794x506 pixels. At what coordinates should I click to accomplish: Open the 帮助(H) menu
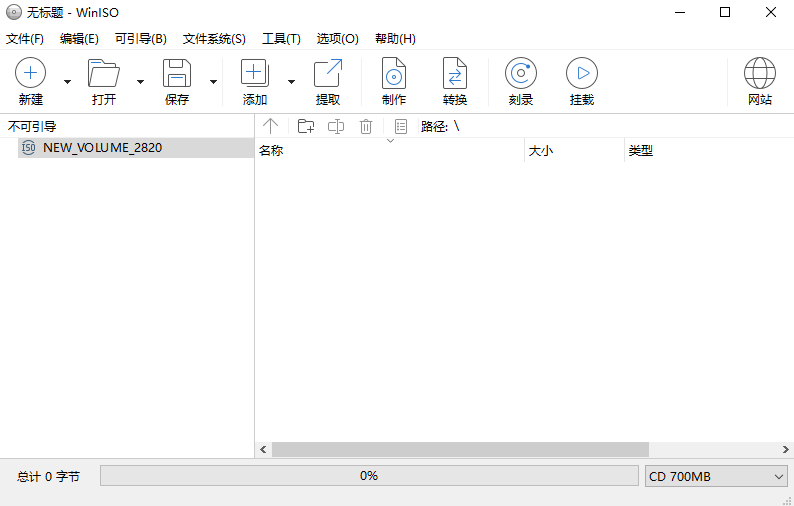click(x=395, y=39)
